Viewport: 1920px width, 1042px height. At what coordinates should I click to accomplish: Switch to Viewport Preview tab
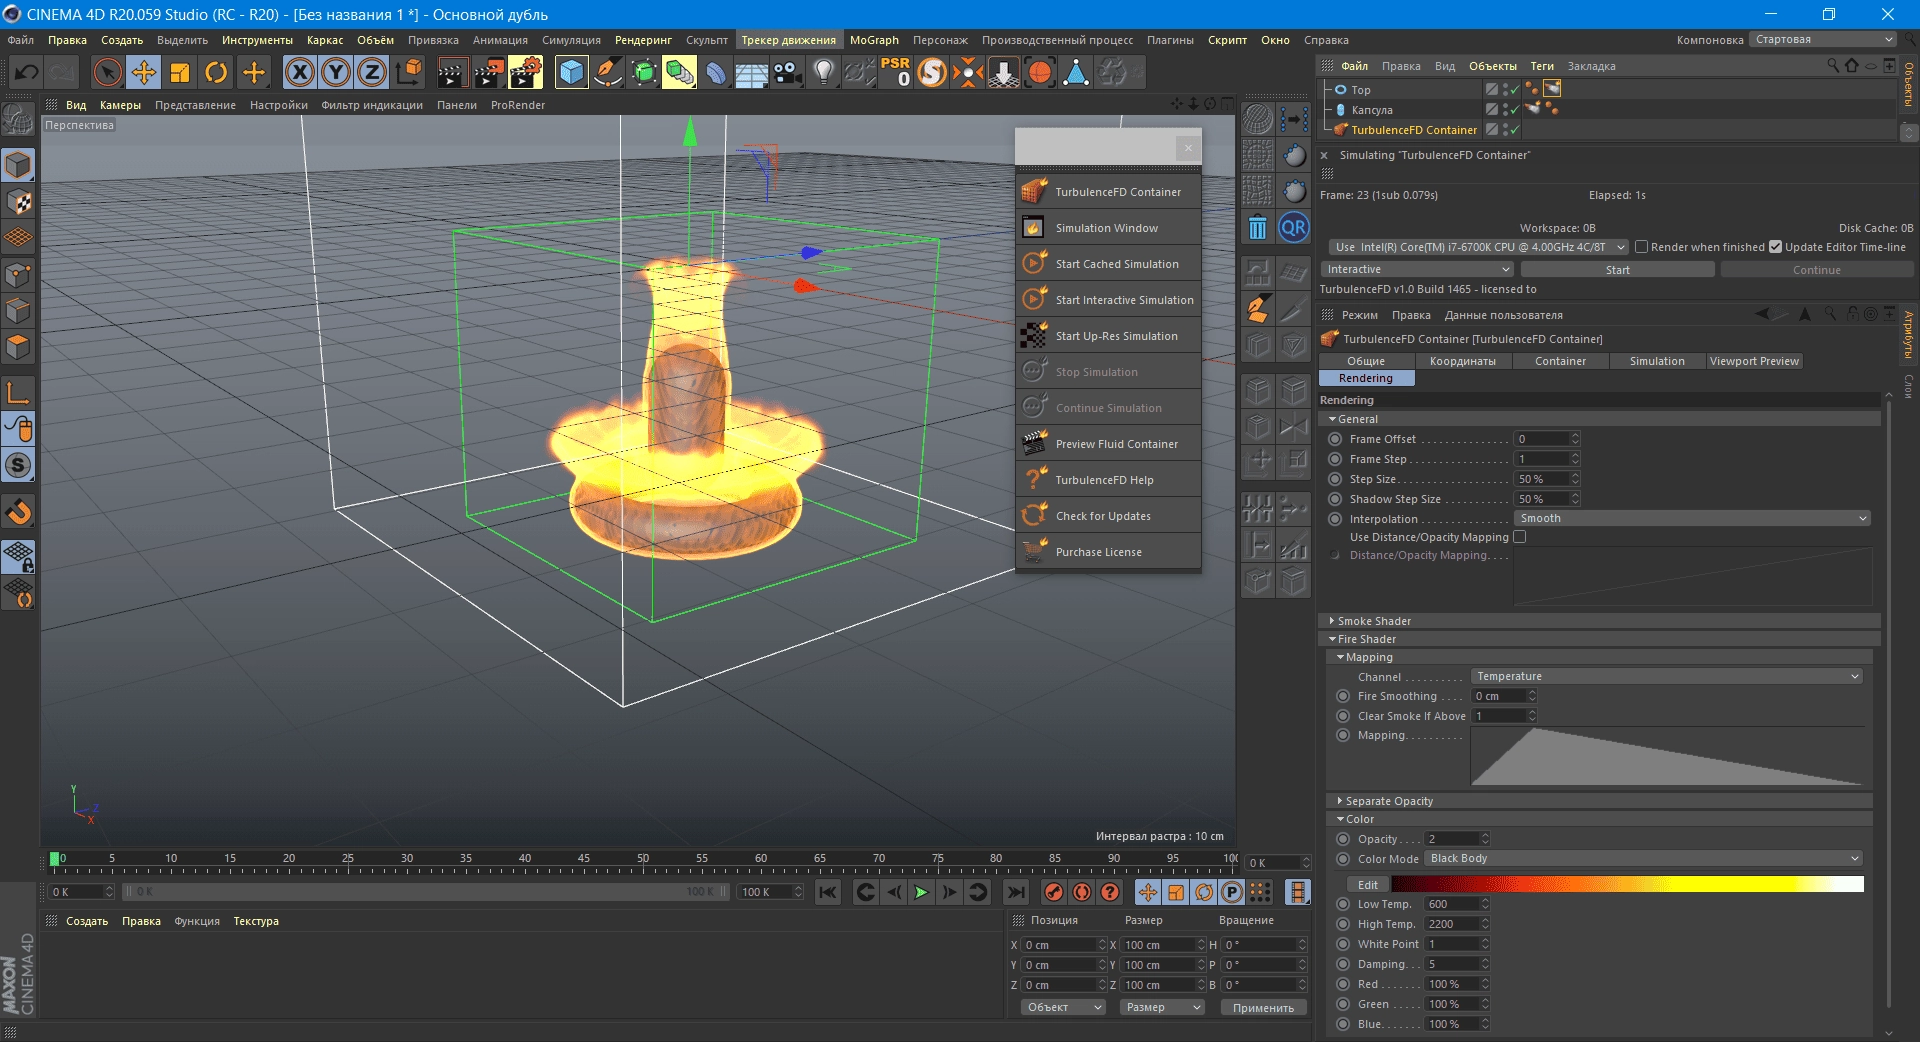click(1753, 361)
